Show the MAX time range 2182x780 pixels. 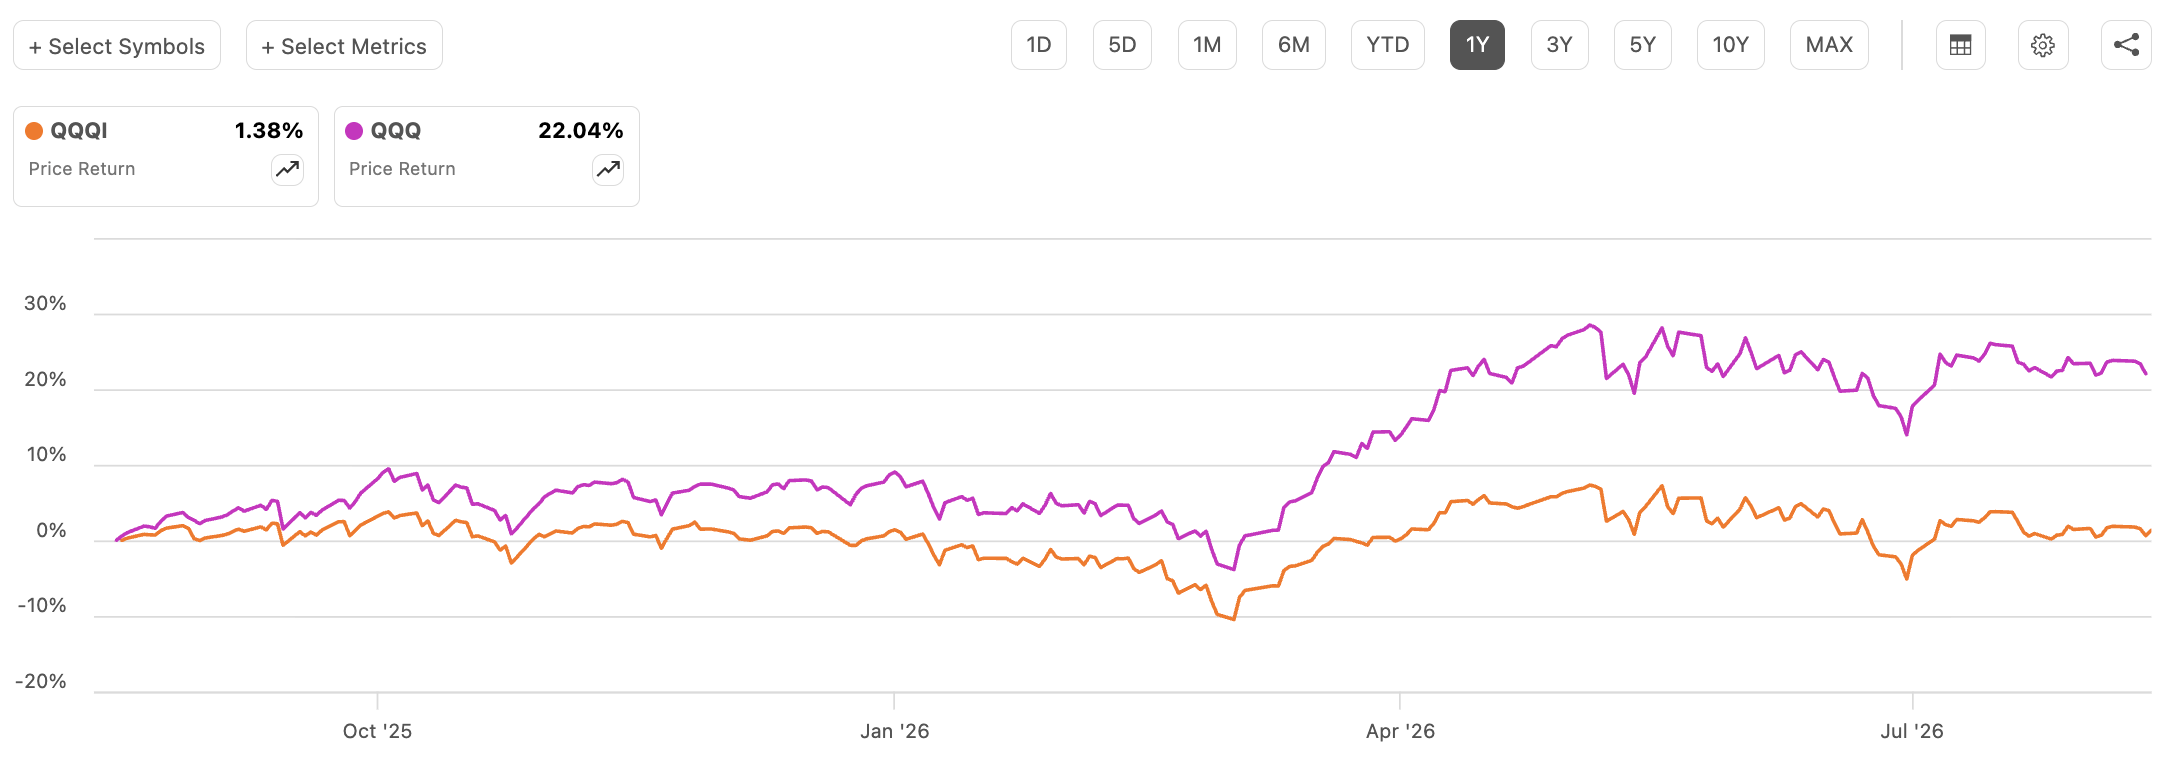[1829, 45]
